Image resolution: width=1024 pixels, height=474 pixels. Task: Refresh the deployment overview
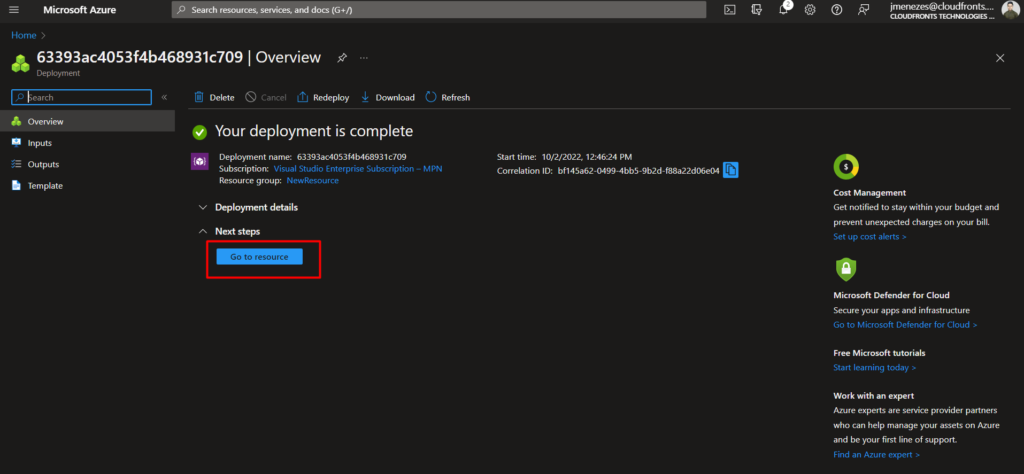[x=448, y=97]
